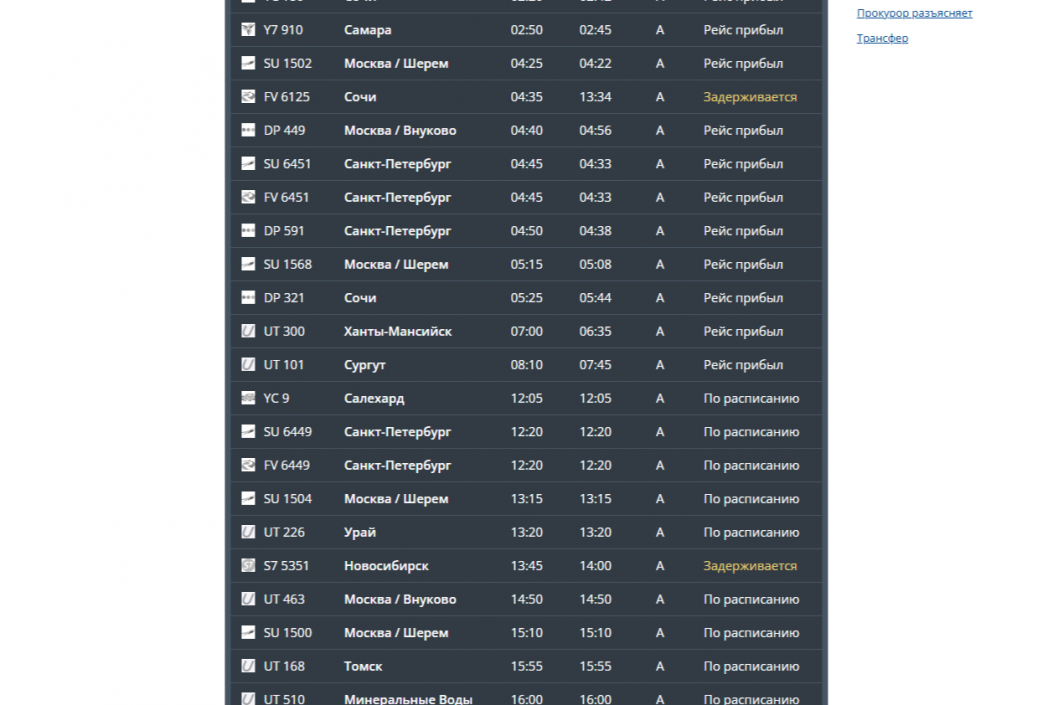The height and width of the screenshot is (705, 1058).
Task: Click flight number UT 101 to Сургут
Action: tap(284, 365)
